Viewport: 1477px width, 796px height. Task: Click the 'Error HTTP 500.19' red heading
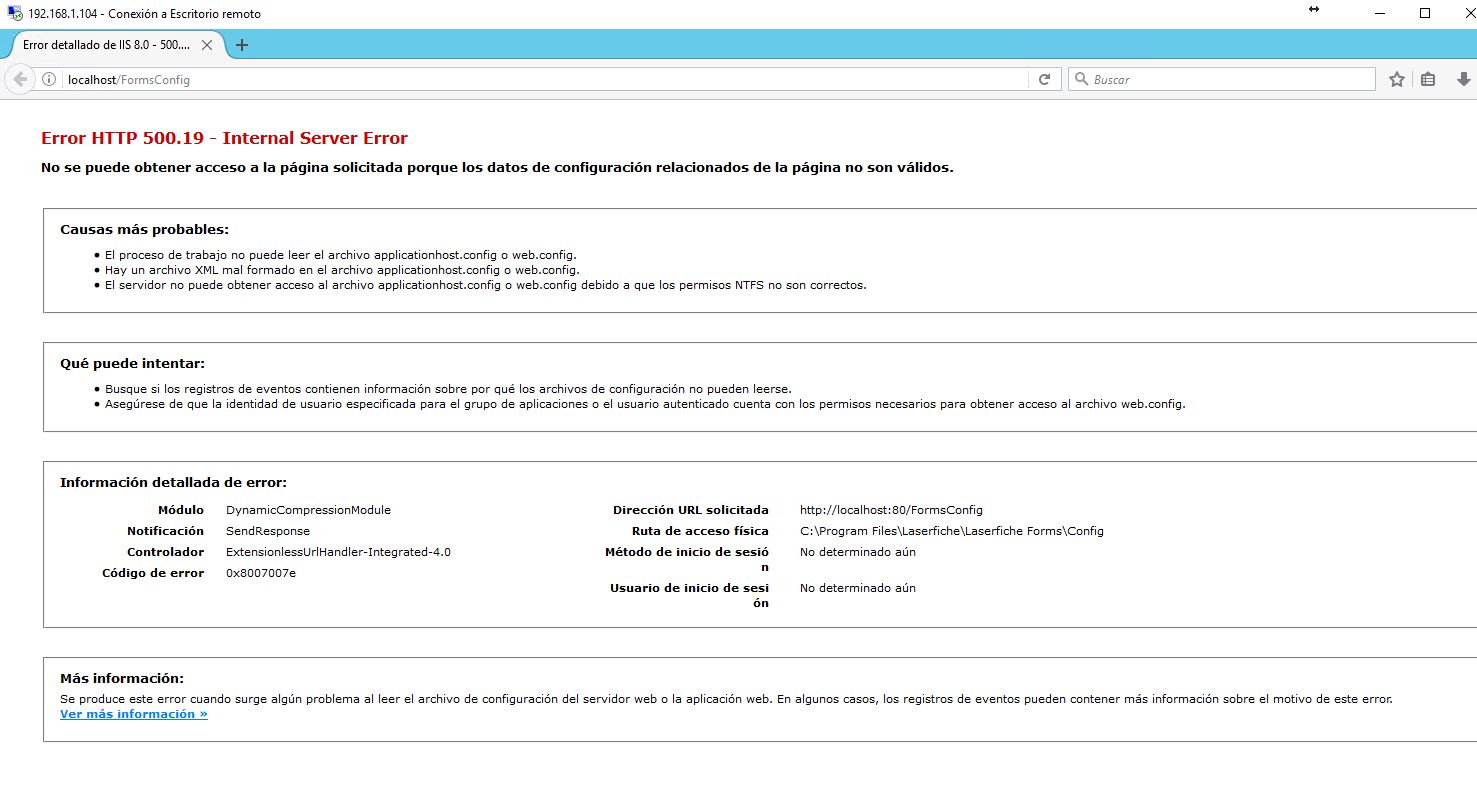click(224, 138)
